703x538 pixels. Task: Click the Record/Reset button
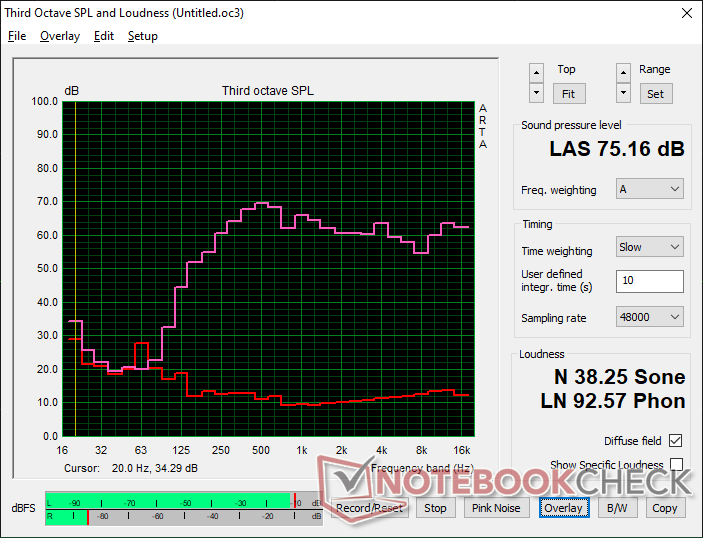(369, 508)
